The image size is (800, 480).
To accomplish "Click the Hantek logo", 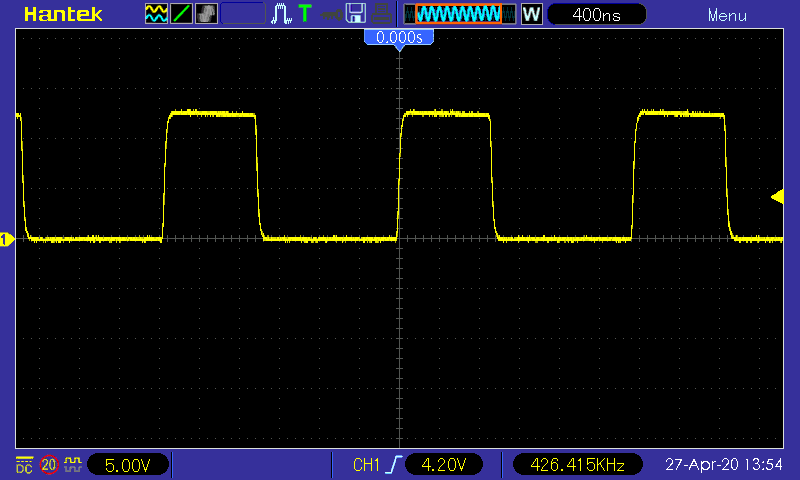I will click(x=63, y=14).
